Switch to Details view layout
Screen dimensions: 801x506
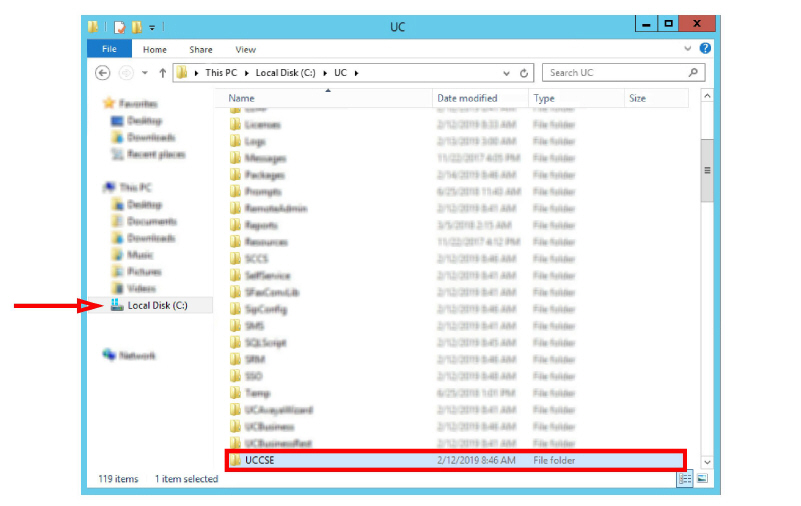(685, 479)
